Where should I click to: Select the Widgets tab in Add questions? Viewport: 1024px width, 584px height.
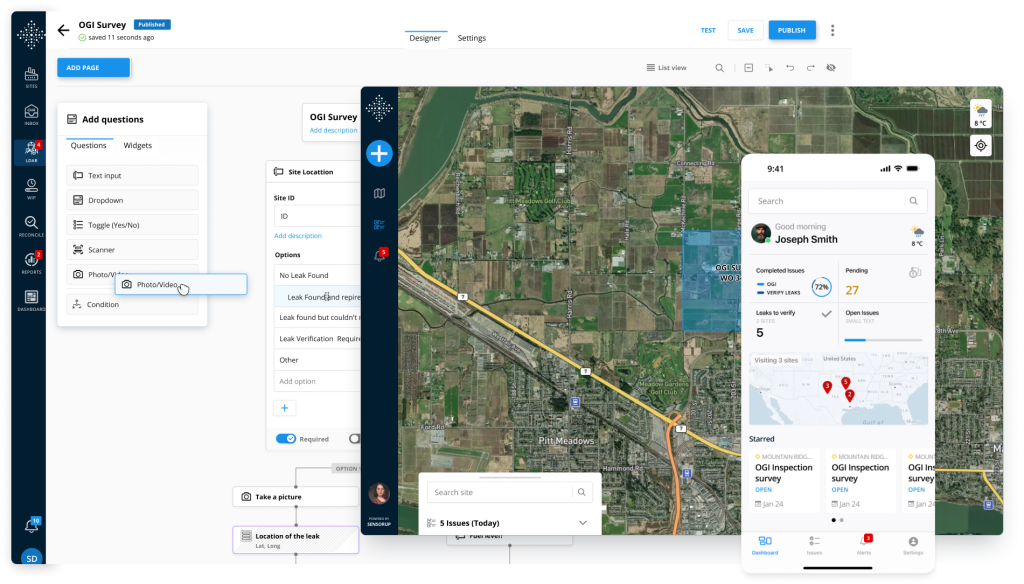pos(138,146)
